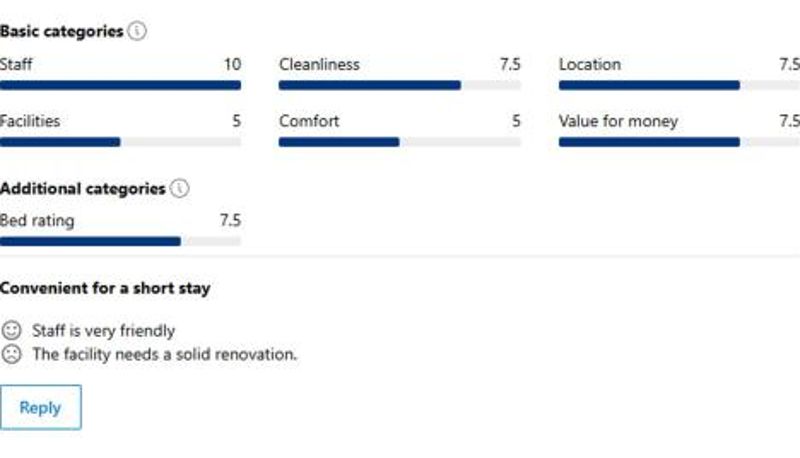The height and width of the screenshot is (458, 800).
Task: Click the Cleanliness category label
Action: coord(319,65)
